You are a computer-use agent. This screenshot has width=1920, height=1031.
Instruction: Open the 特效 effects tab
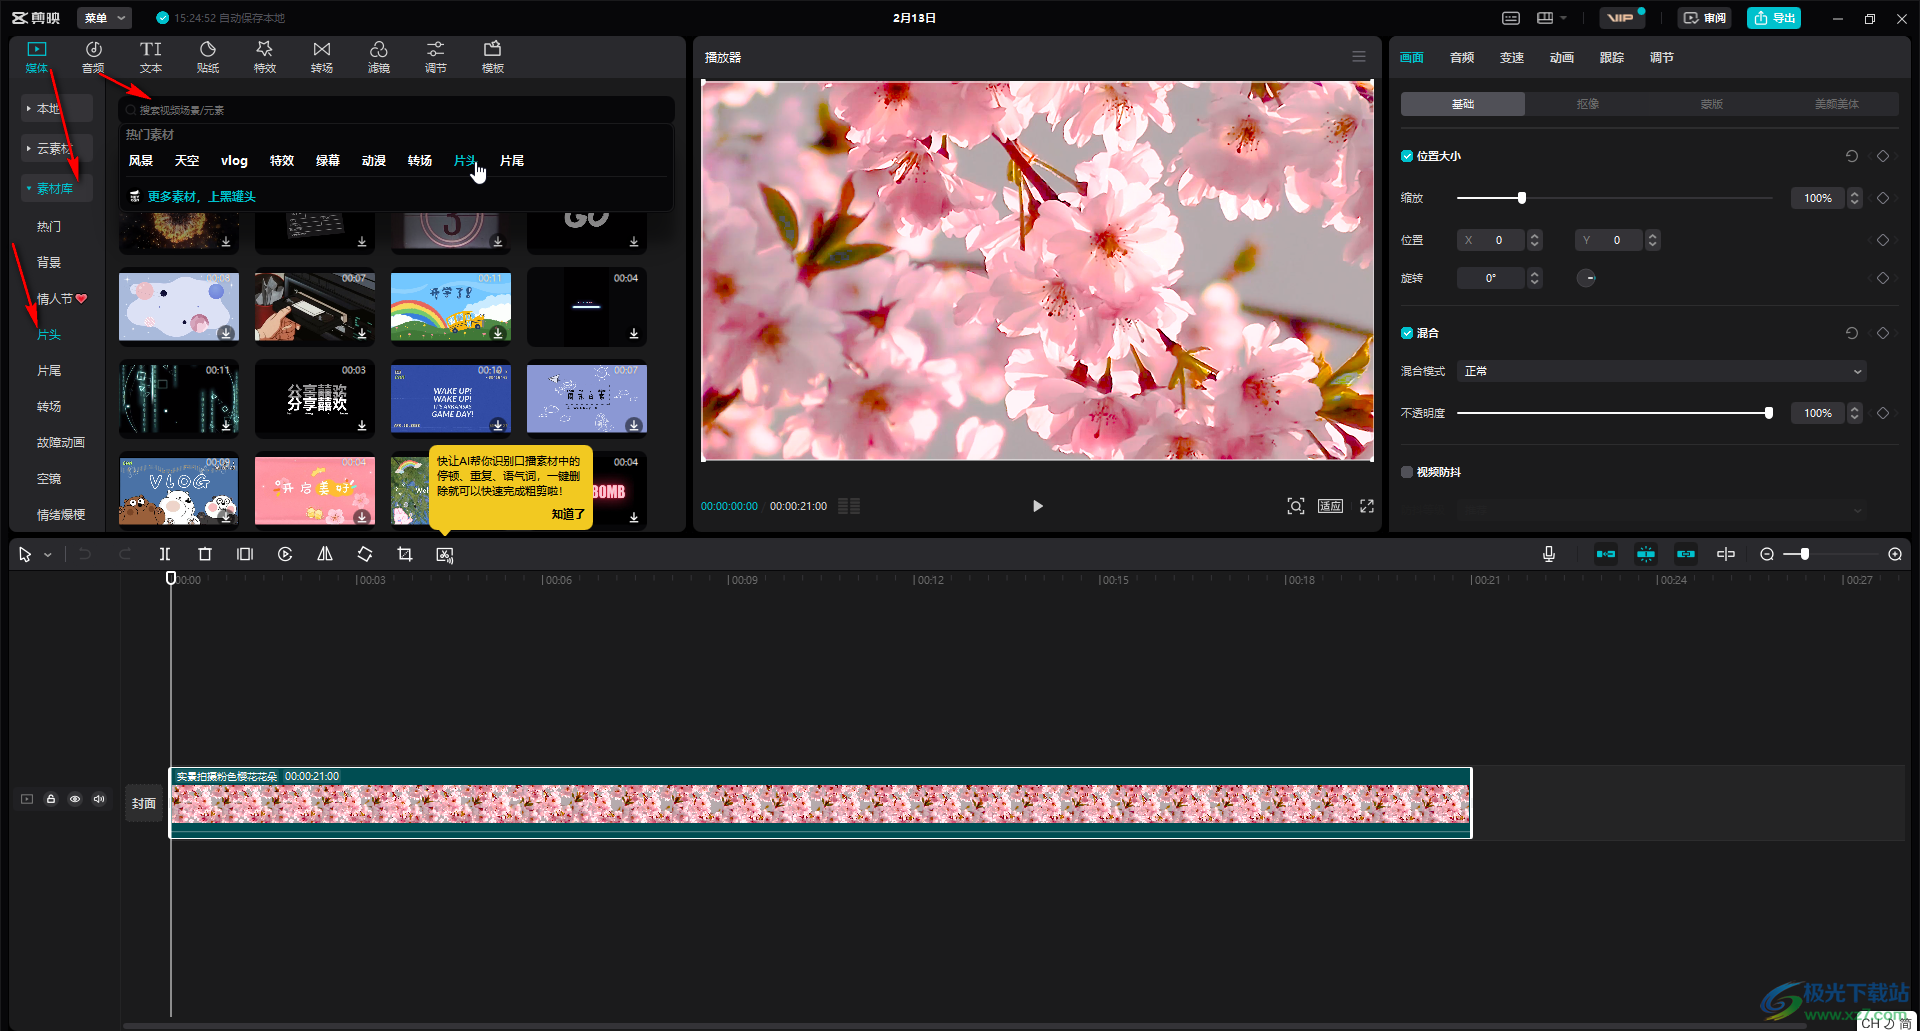pyautogui.click(x=265, y=57)
